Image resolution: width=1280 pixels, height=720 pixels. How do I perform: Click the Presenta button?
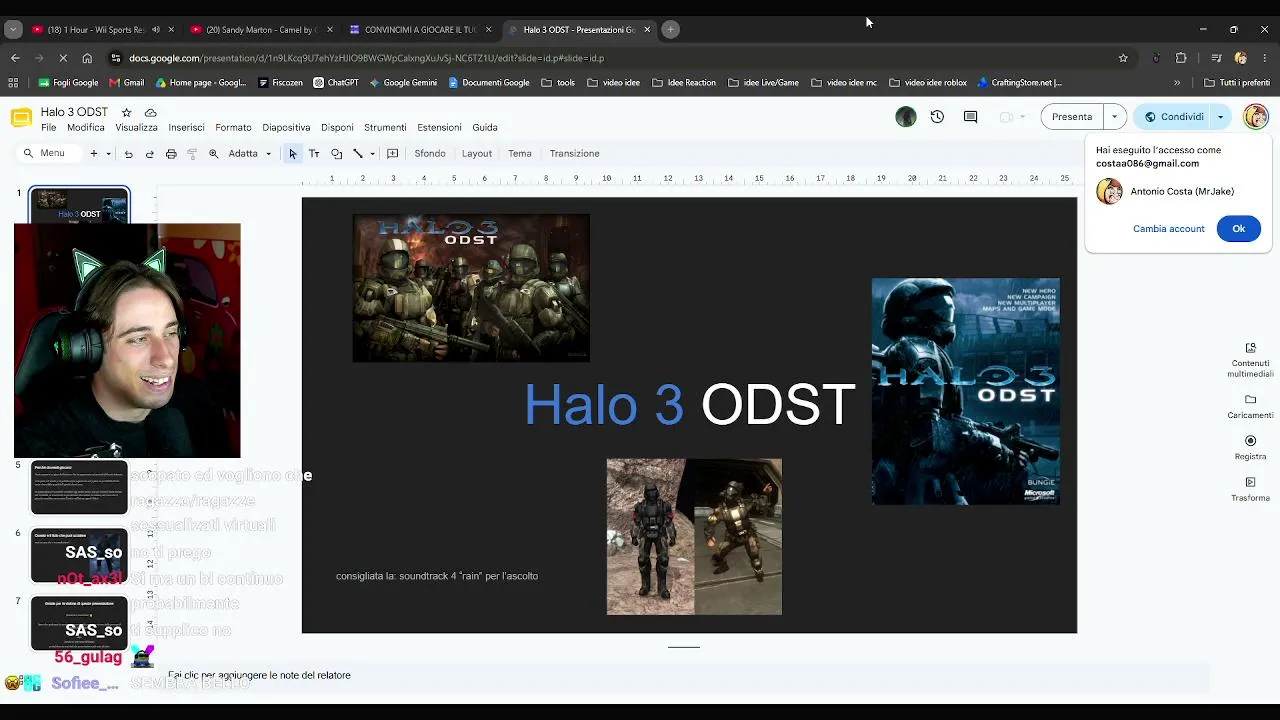tap(1072, 117)
